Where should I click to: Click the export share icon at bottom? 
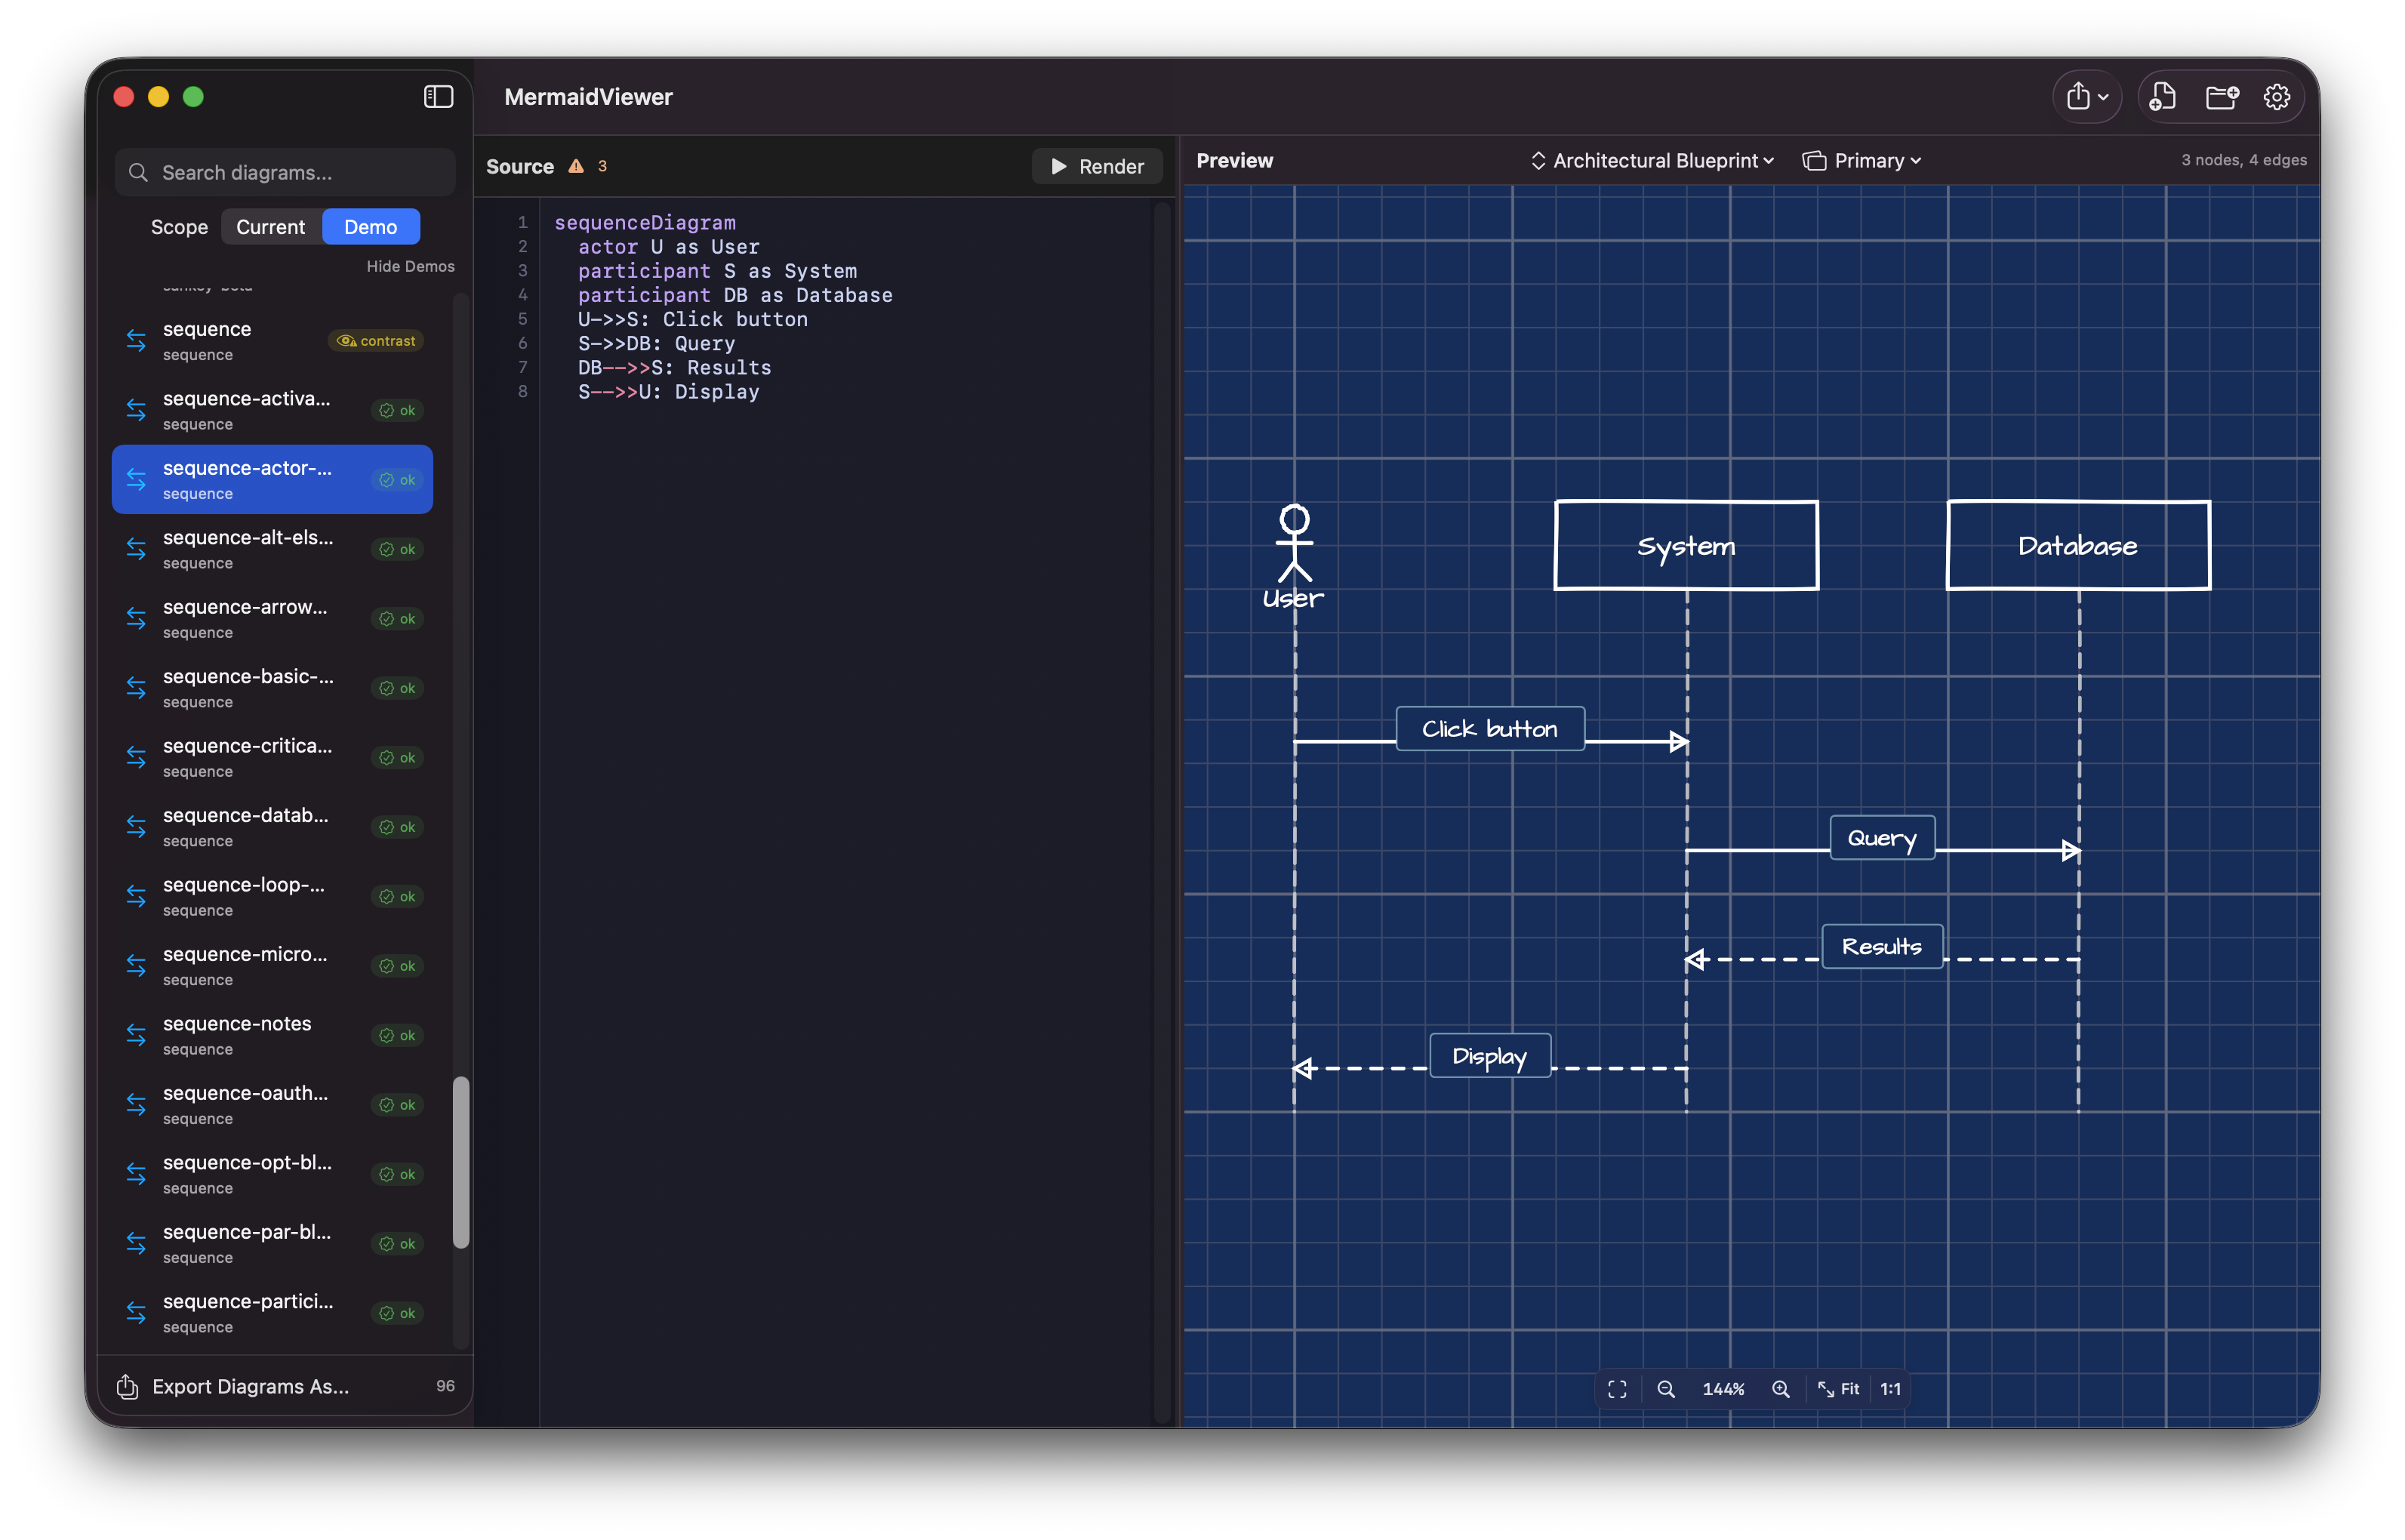(127, 1386)
